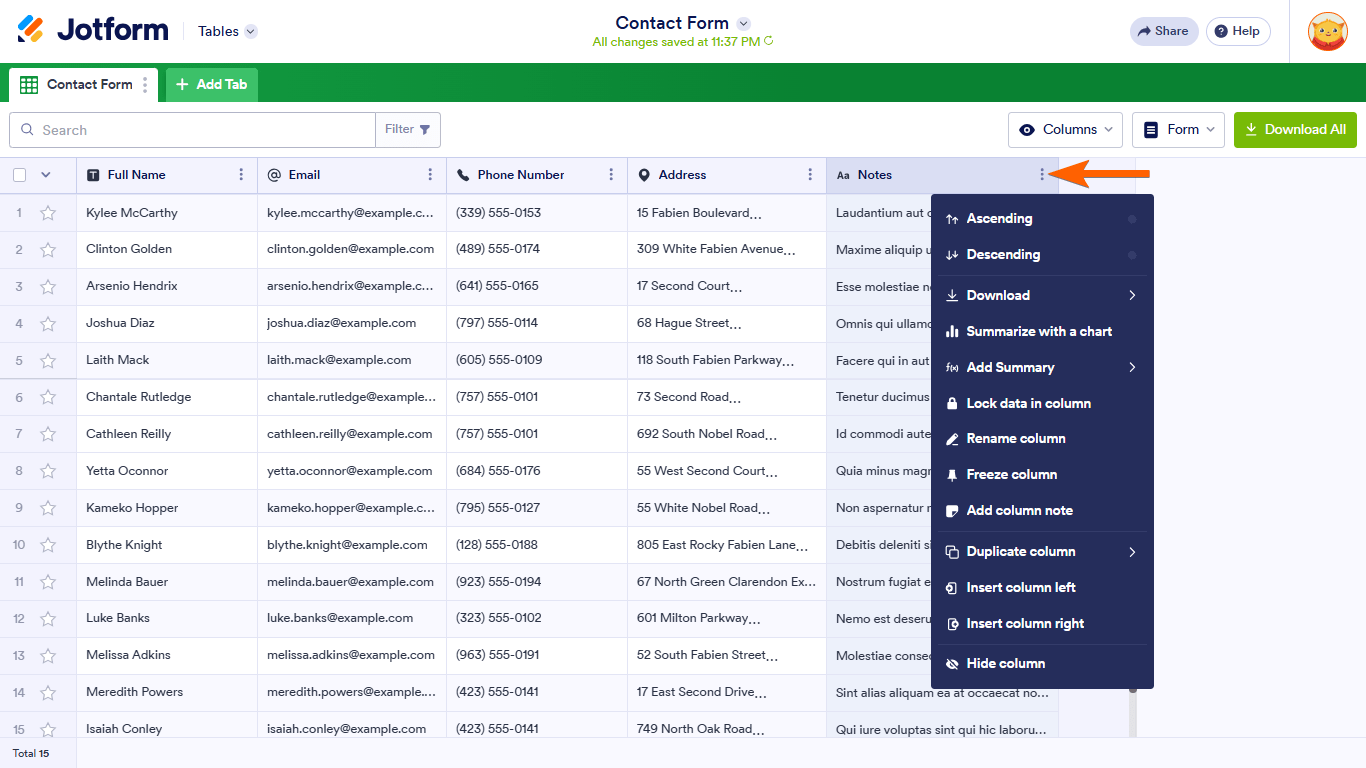Viewport: 1366px width, 768px height.
Task: Expand the Form view dropdown
Action: pos(1177,130)
